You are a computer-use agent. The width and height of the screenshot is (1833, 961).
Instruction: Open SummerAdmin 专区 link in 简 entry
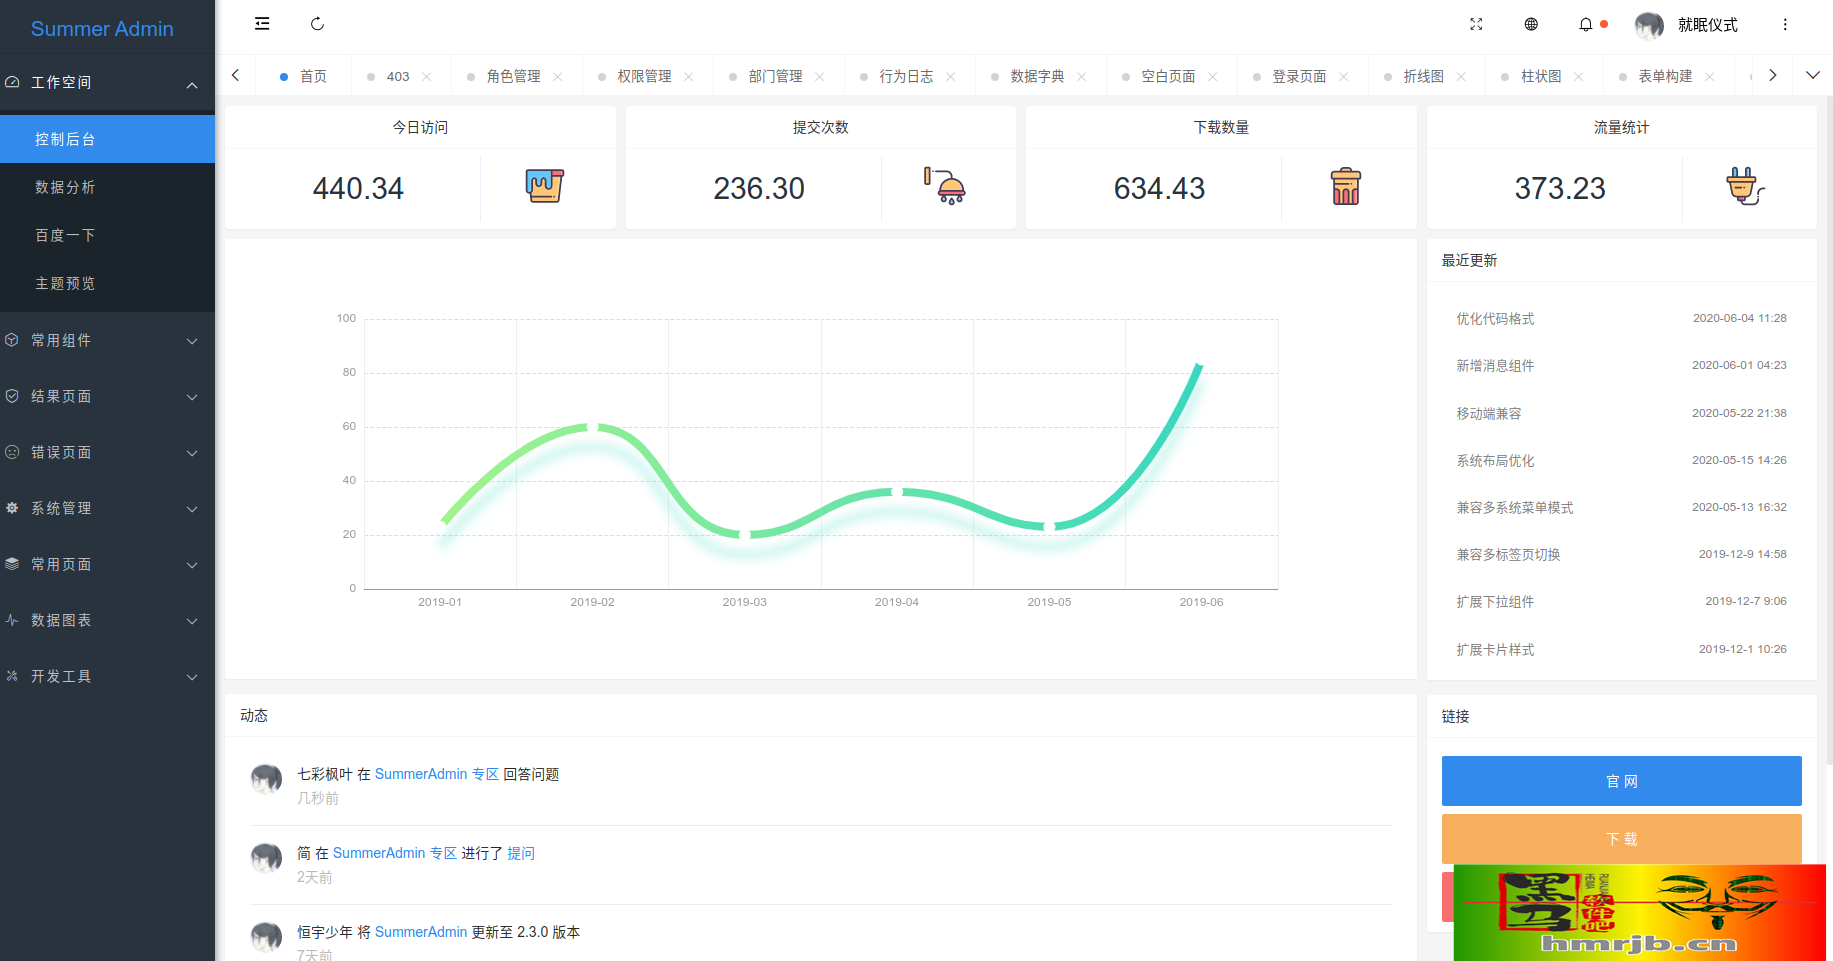(394, 853)
